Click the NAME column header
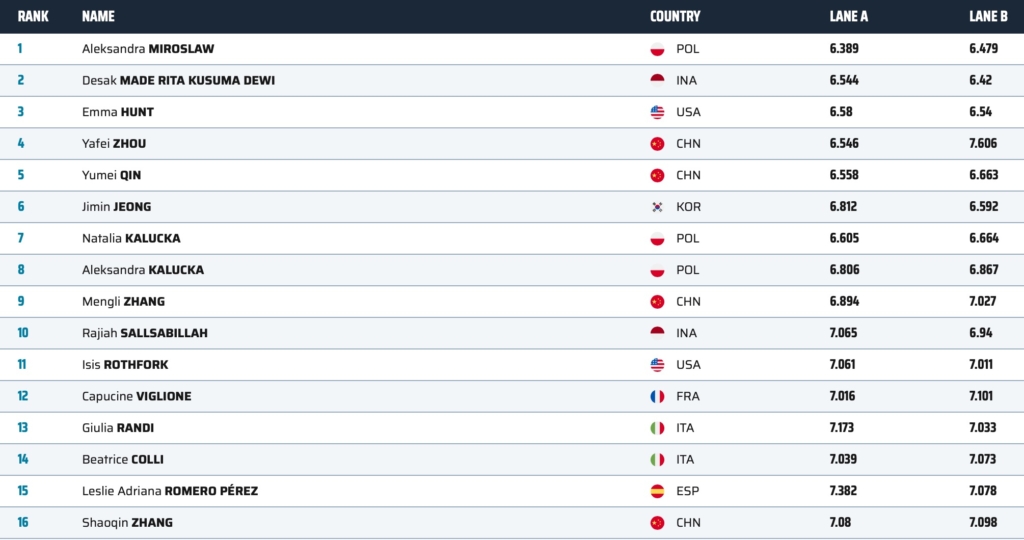Screen dimensions: 1024x540 coord(98,16)
